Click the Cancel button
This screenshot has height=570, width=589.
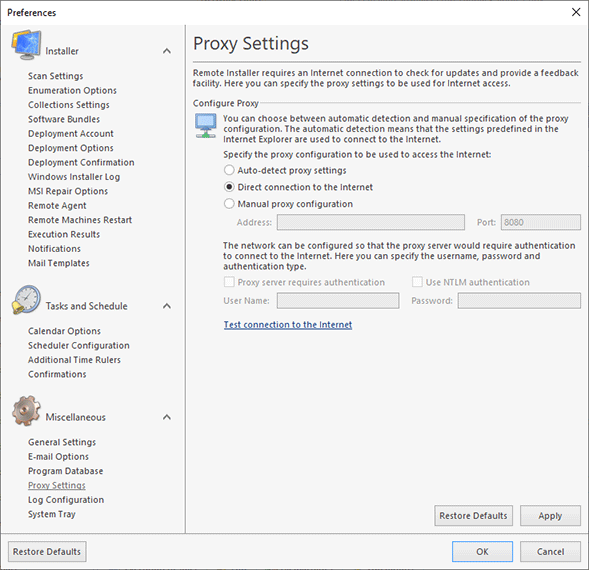coord(550,551)
